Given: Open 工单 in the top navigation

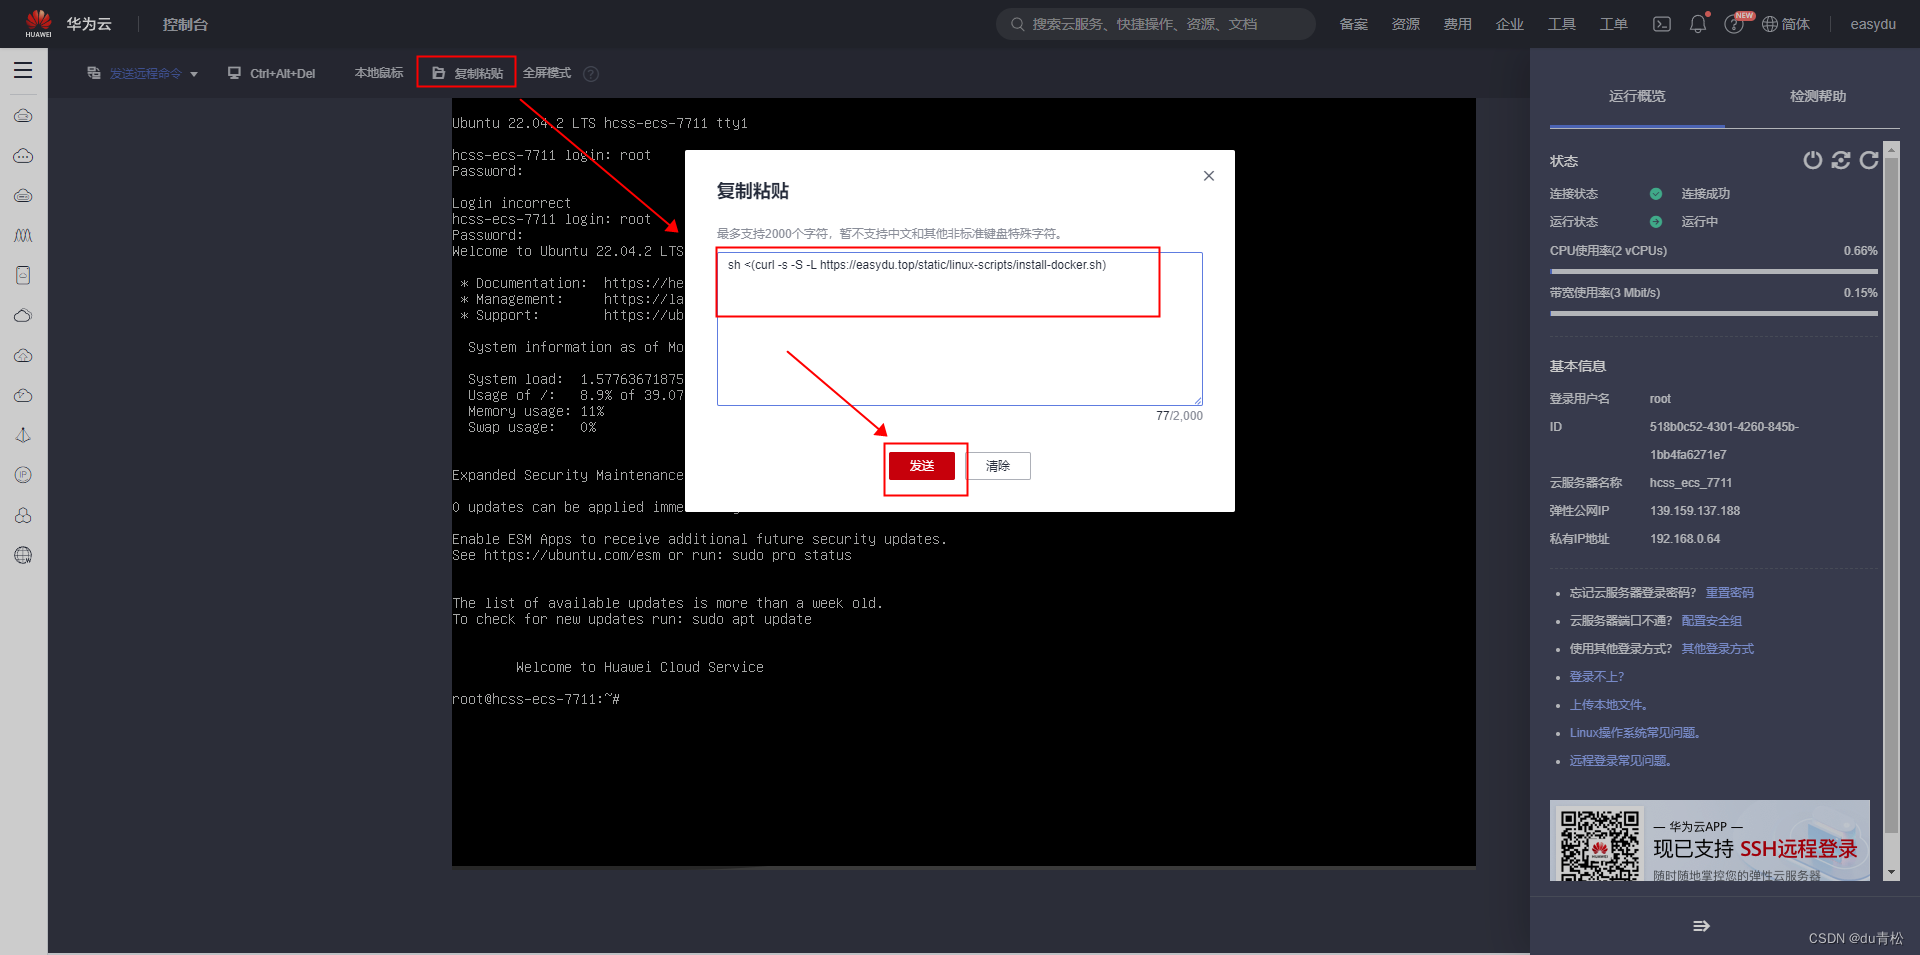Looking at the screenshot, I should (x=1614, y=24).
